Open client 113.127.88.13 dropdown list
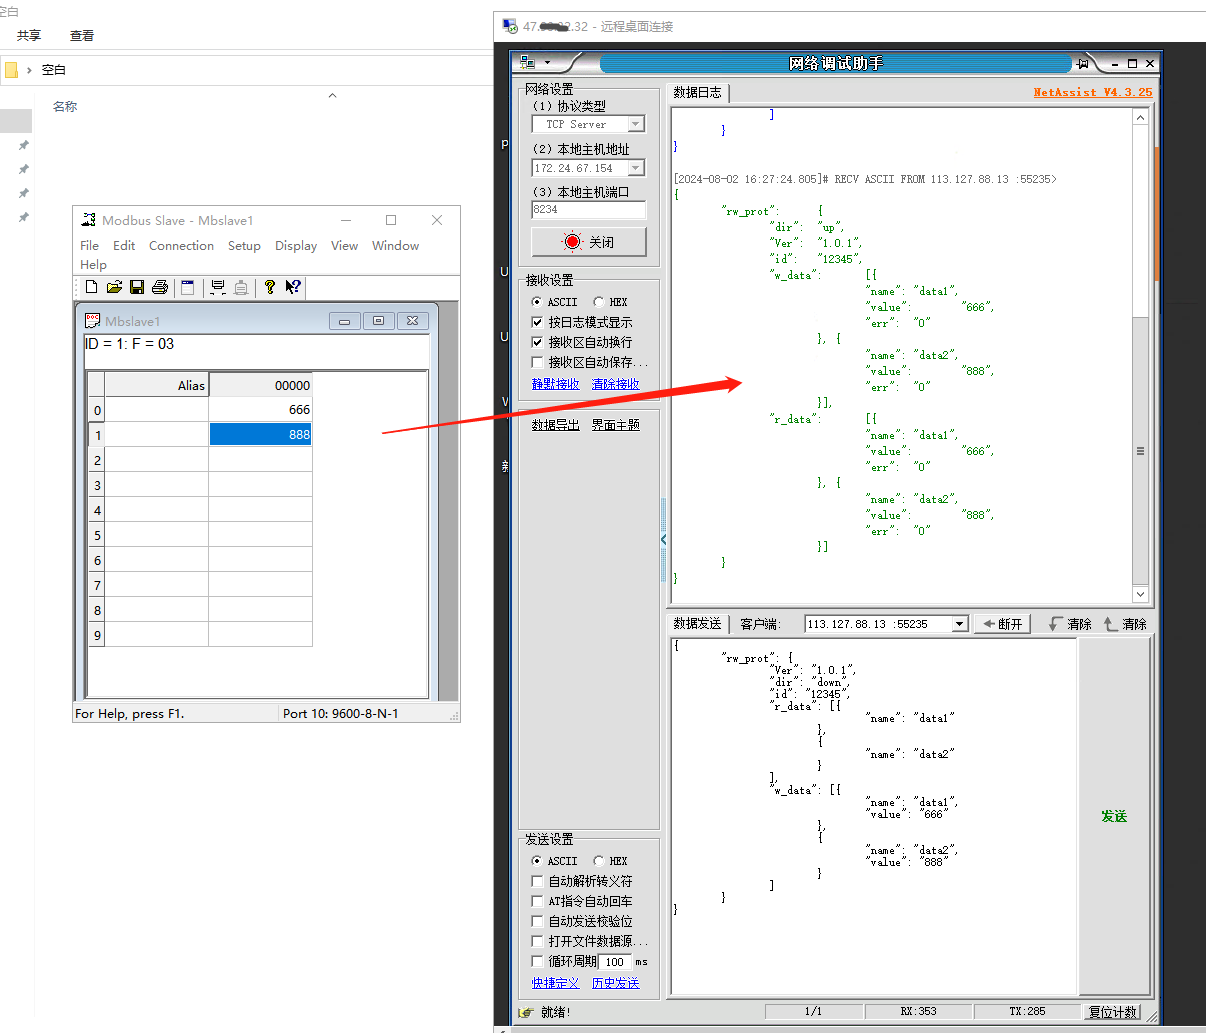Screen dimensions: 1206x1033 click(x=960, y=624)
